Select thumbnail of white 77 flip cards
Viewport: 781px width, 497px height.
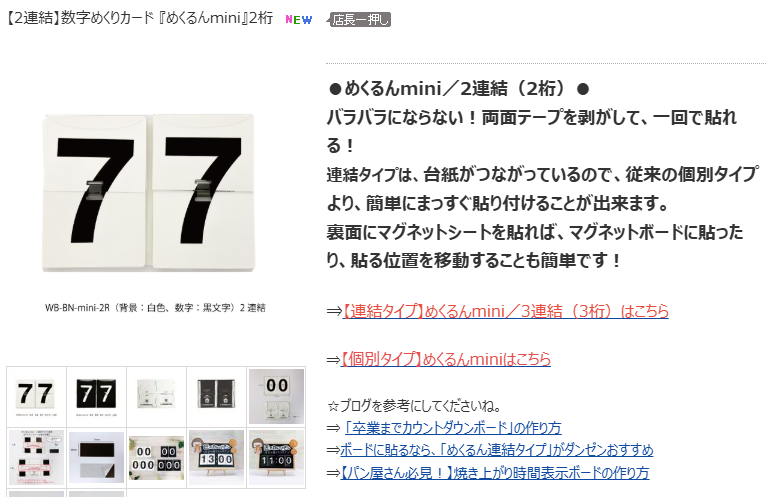point(36,396)
